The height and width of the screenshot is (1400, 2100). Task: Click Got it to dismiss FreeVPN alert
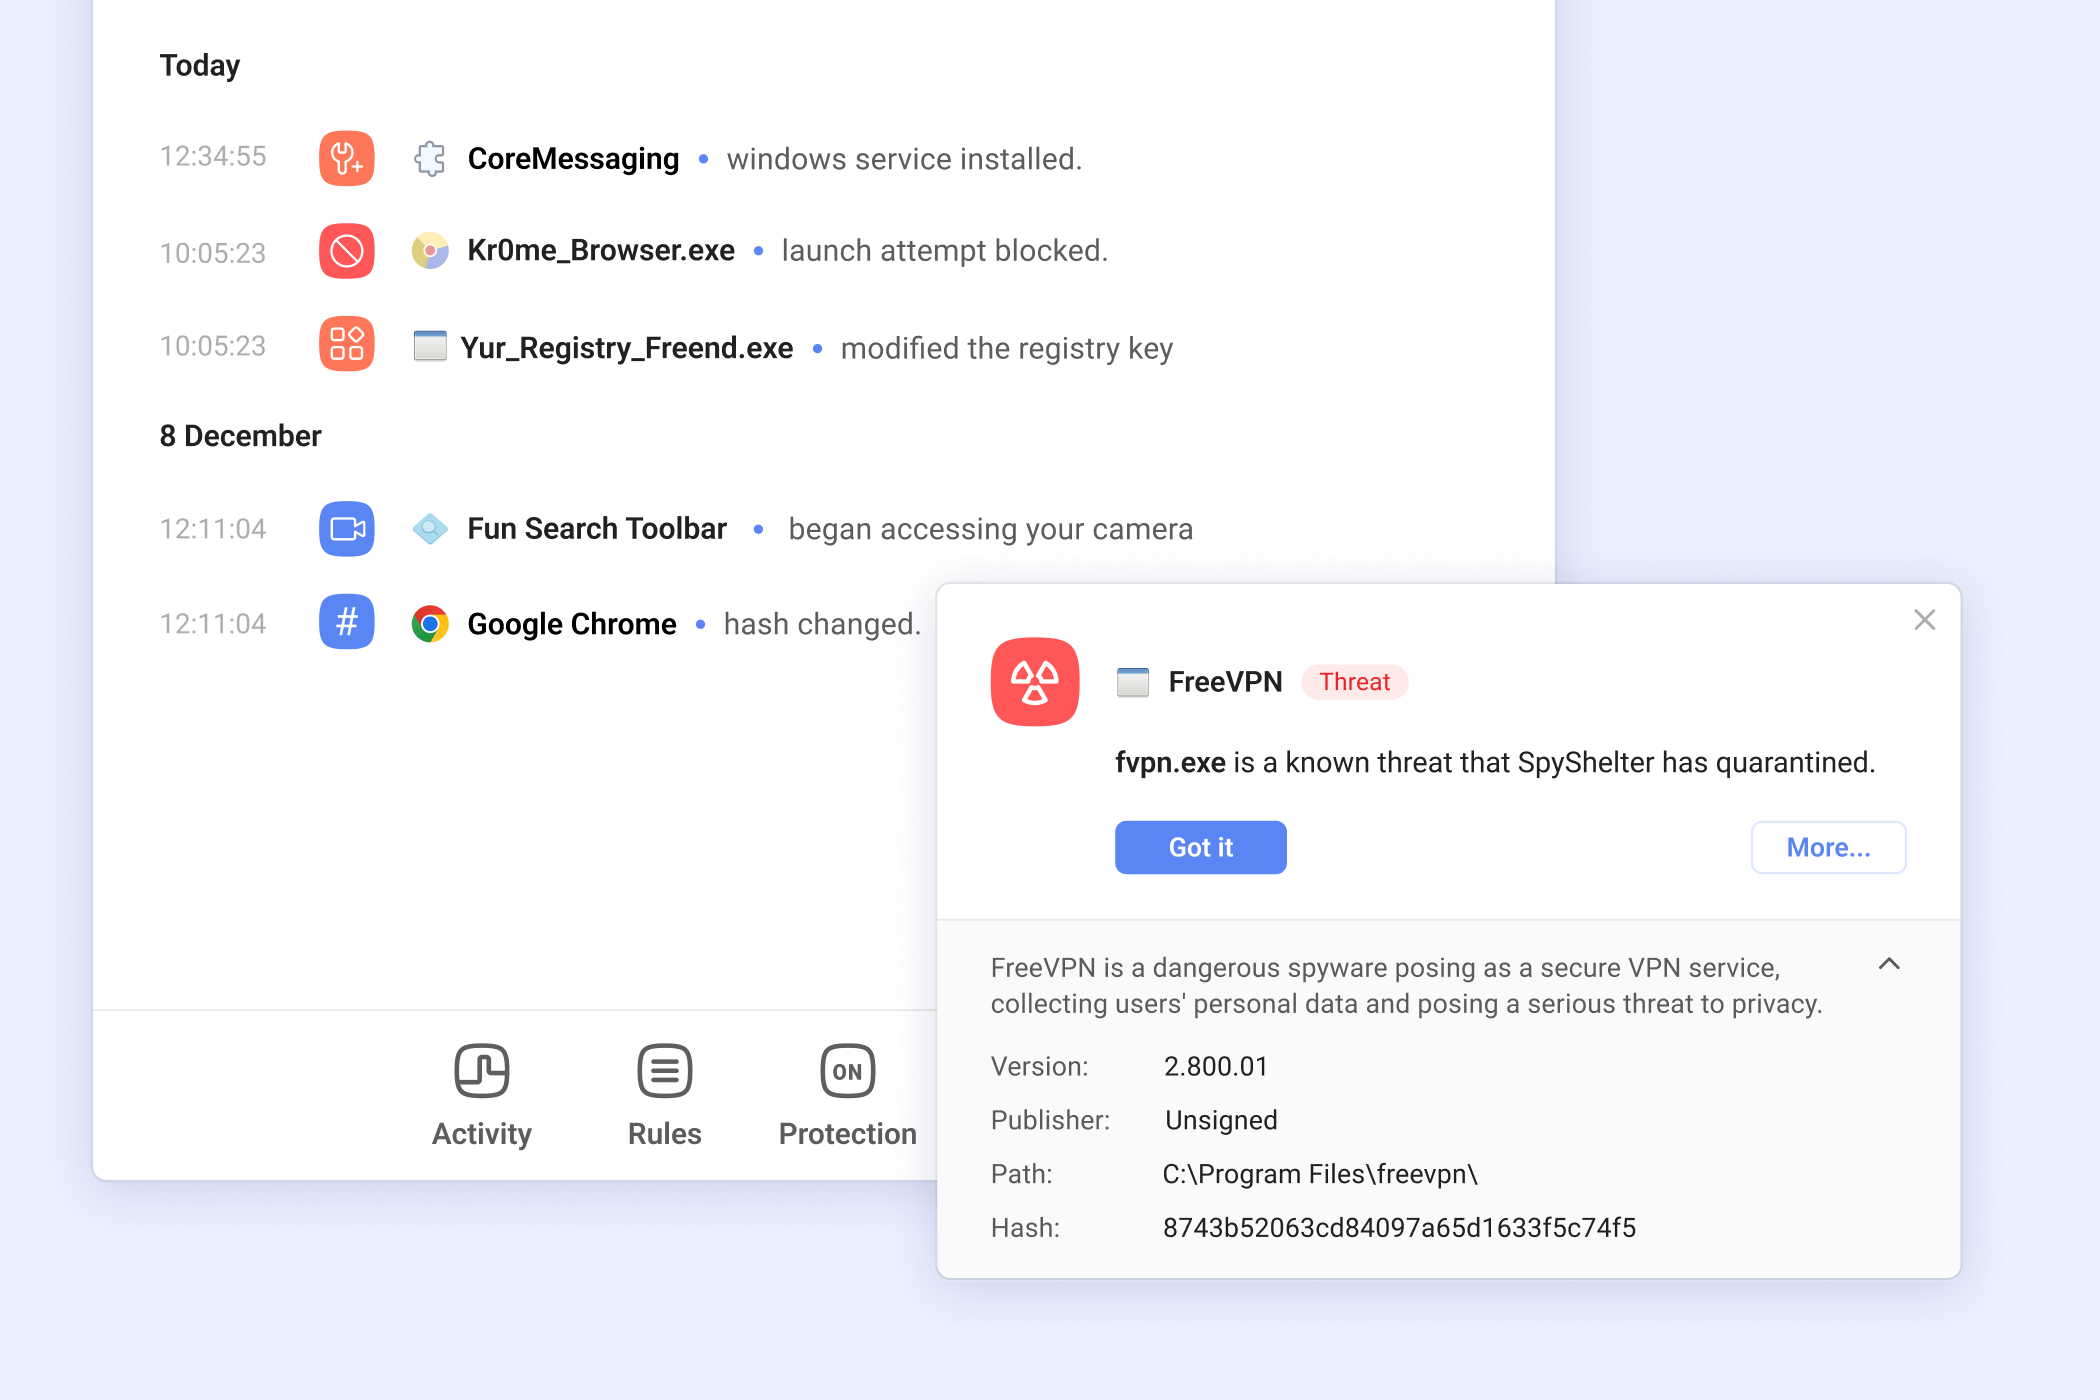click(1200, 847)
